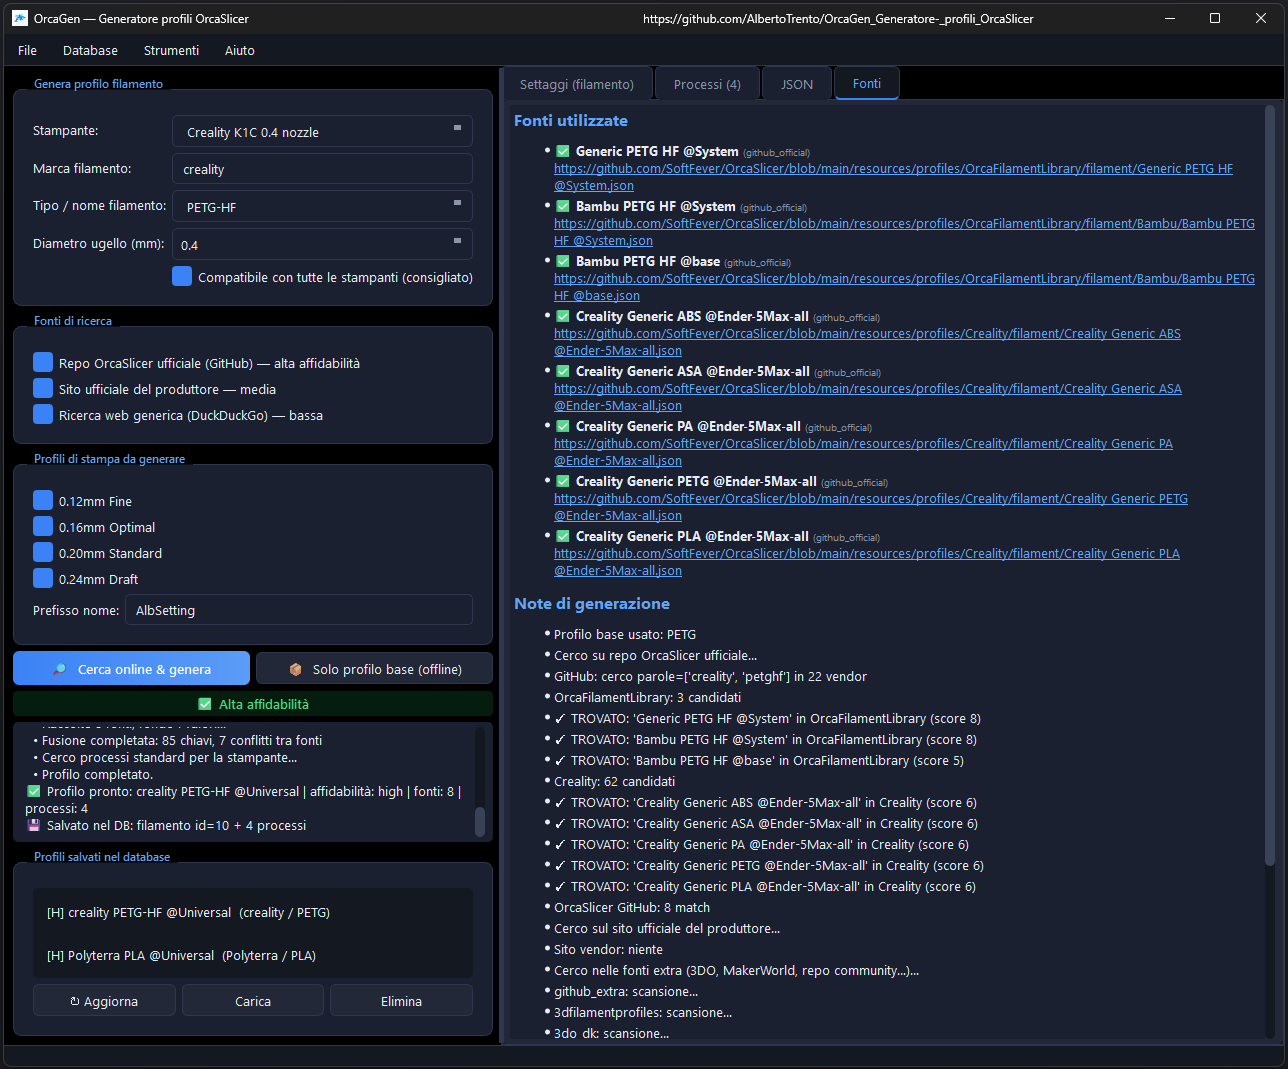Click floppy disk icon next to Salvato nel DB
The image size is (1288, 1069).
34,825
